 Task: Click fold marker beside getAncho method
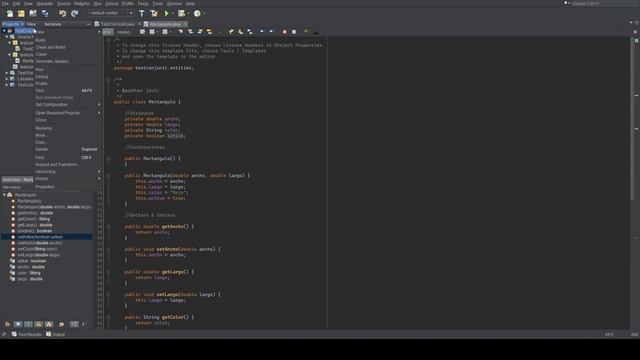(109, 227)
